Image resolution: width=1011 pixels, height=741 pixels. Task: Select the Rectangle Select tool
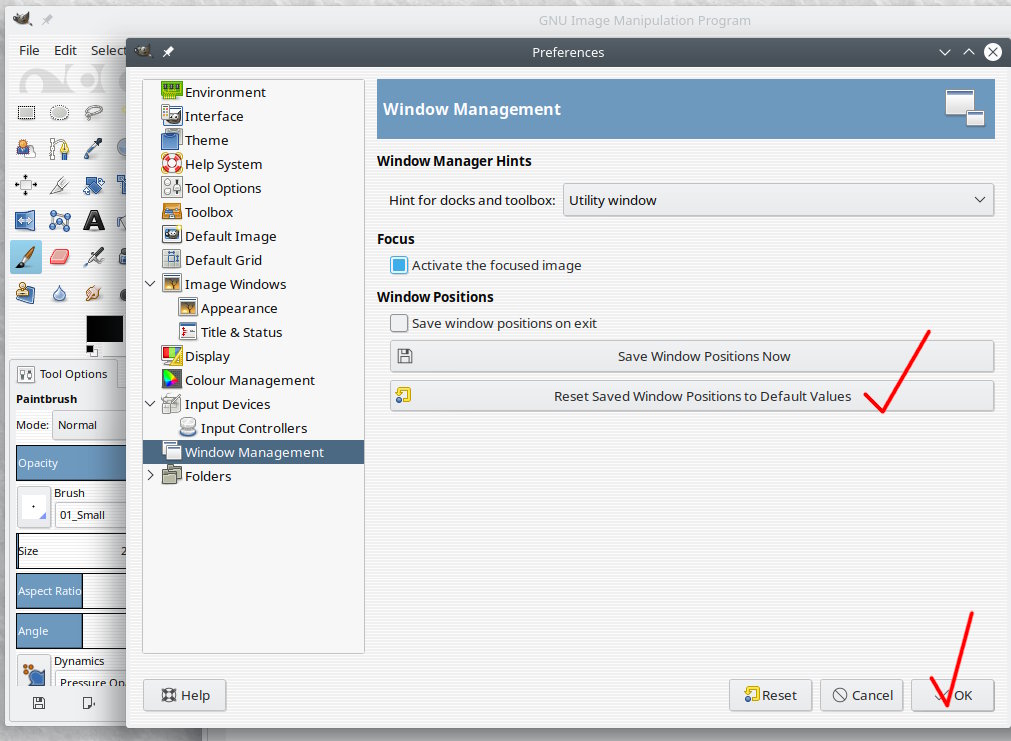pos(26,113)
